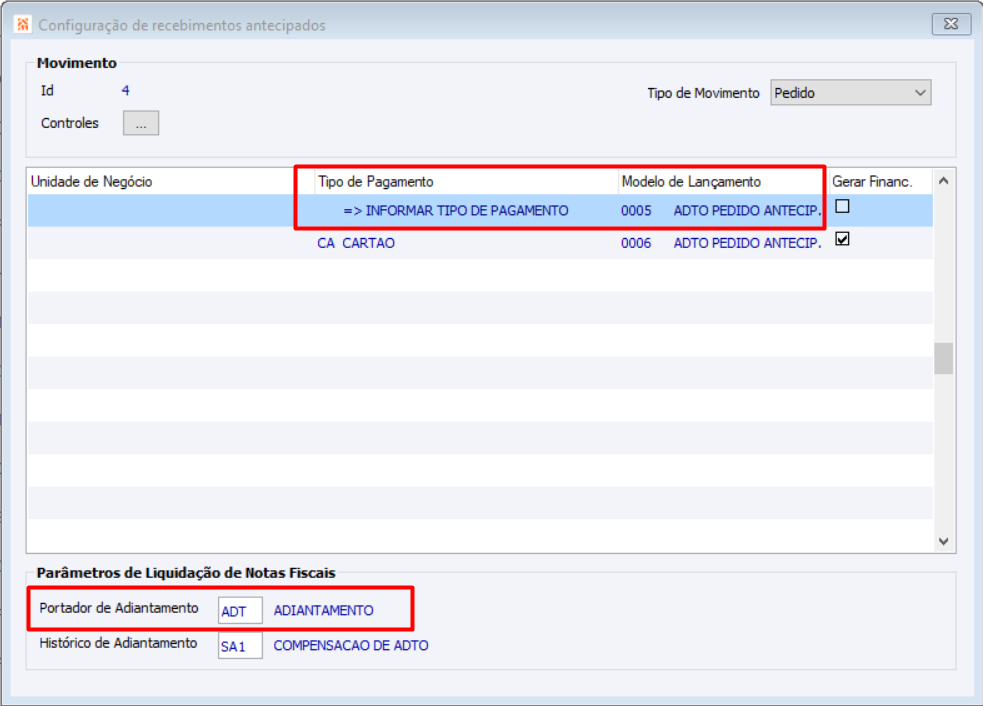Viewport: 983px width, 706px height.
Task: Click the Portador de Adiantamento field with ADT
Action: [x=240, y=611]
